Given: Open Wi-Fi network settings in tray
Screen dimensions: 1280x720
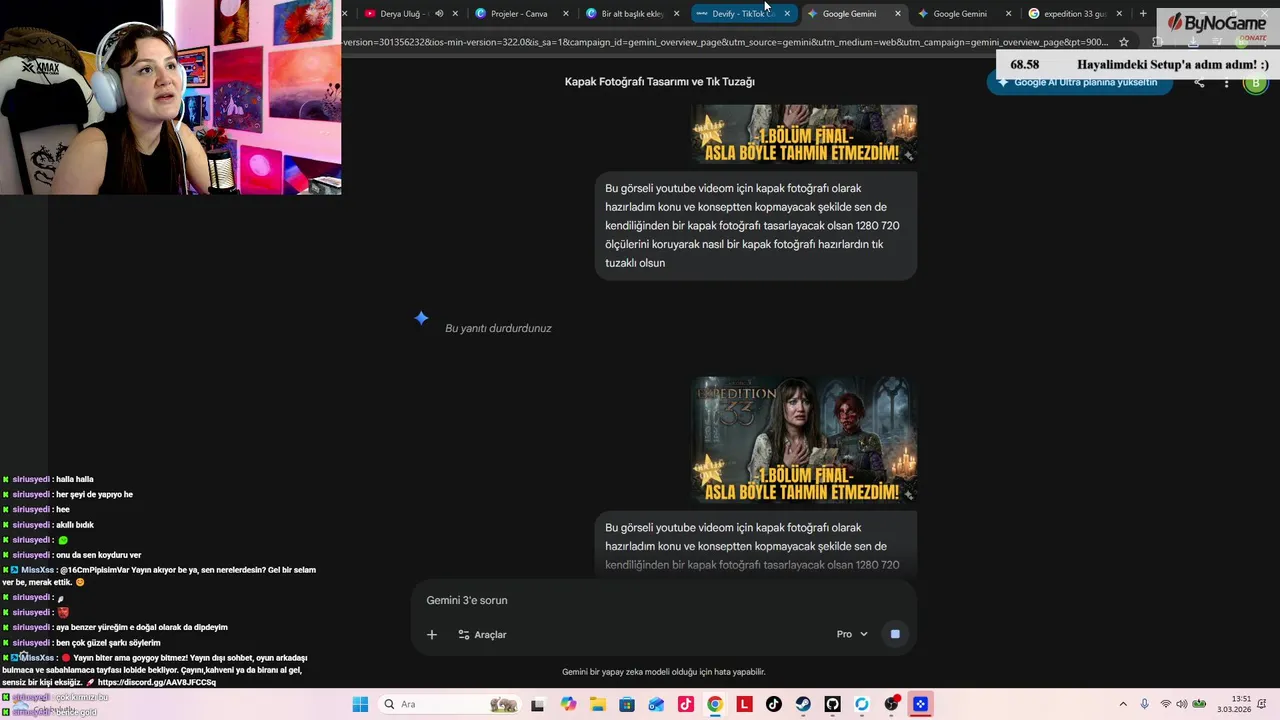Looking at the screenshot, I should pyautogui.click(x=1165, y=704).
